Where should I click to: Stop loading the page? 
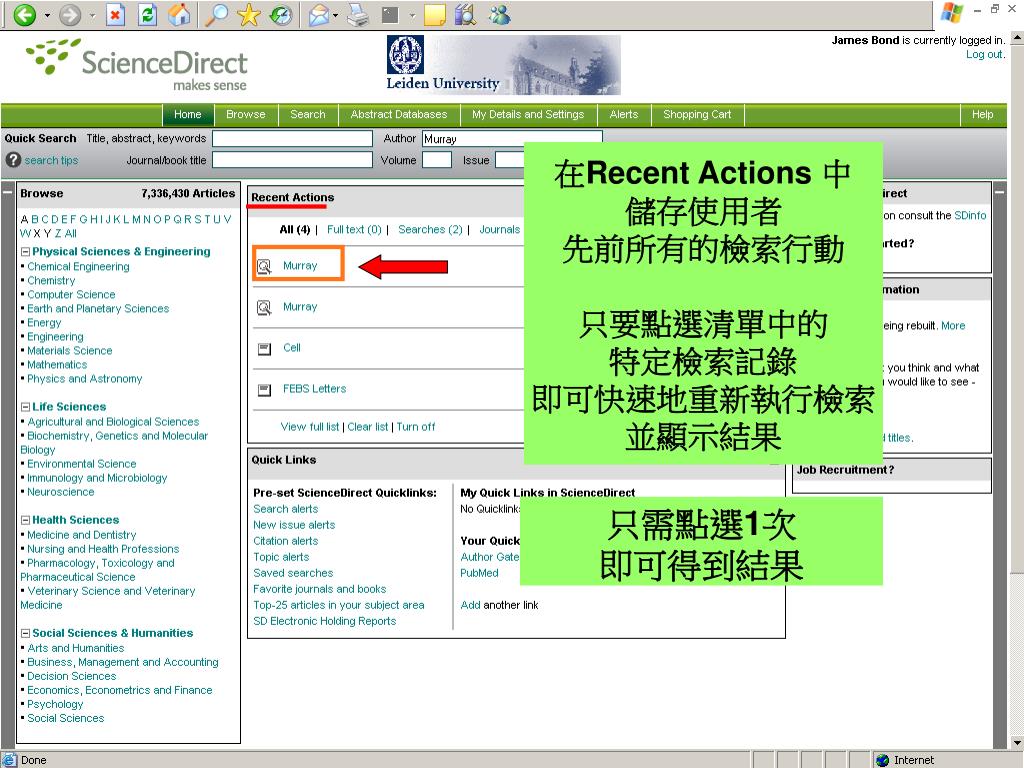click(x=116, y=14)
